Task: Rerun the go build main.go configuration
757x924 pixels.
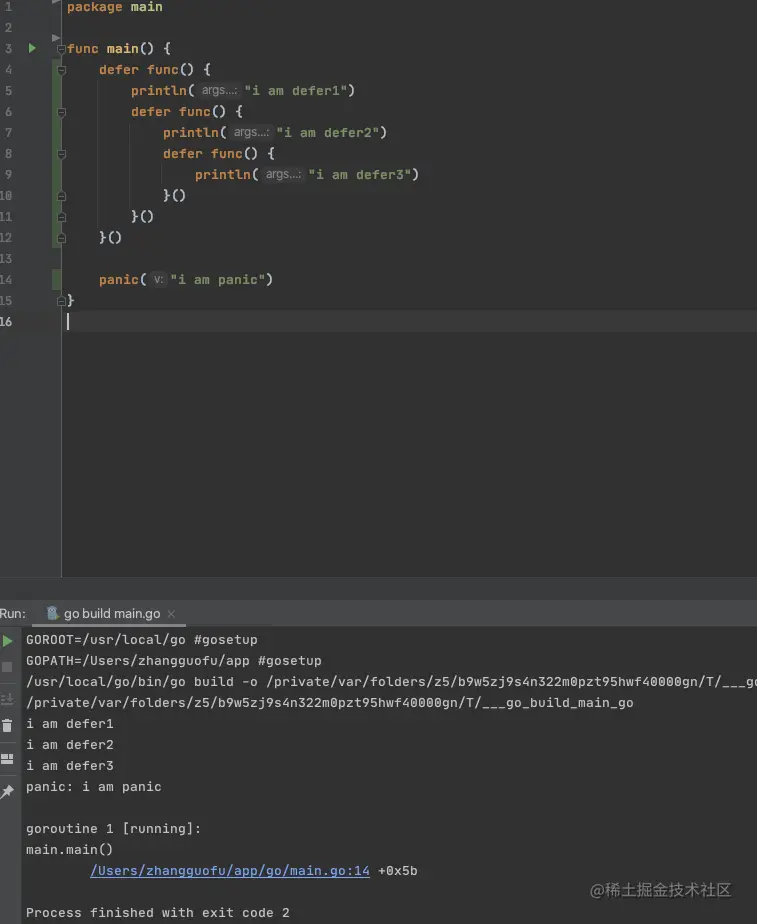Action: click(x=7, y=641)
